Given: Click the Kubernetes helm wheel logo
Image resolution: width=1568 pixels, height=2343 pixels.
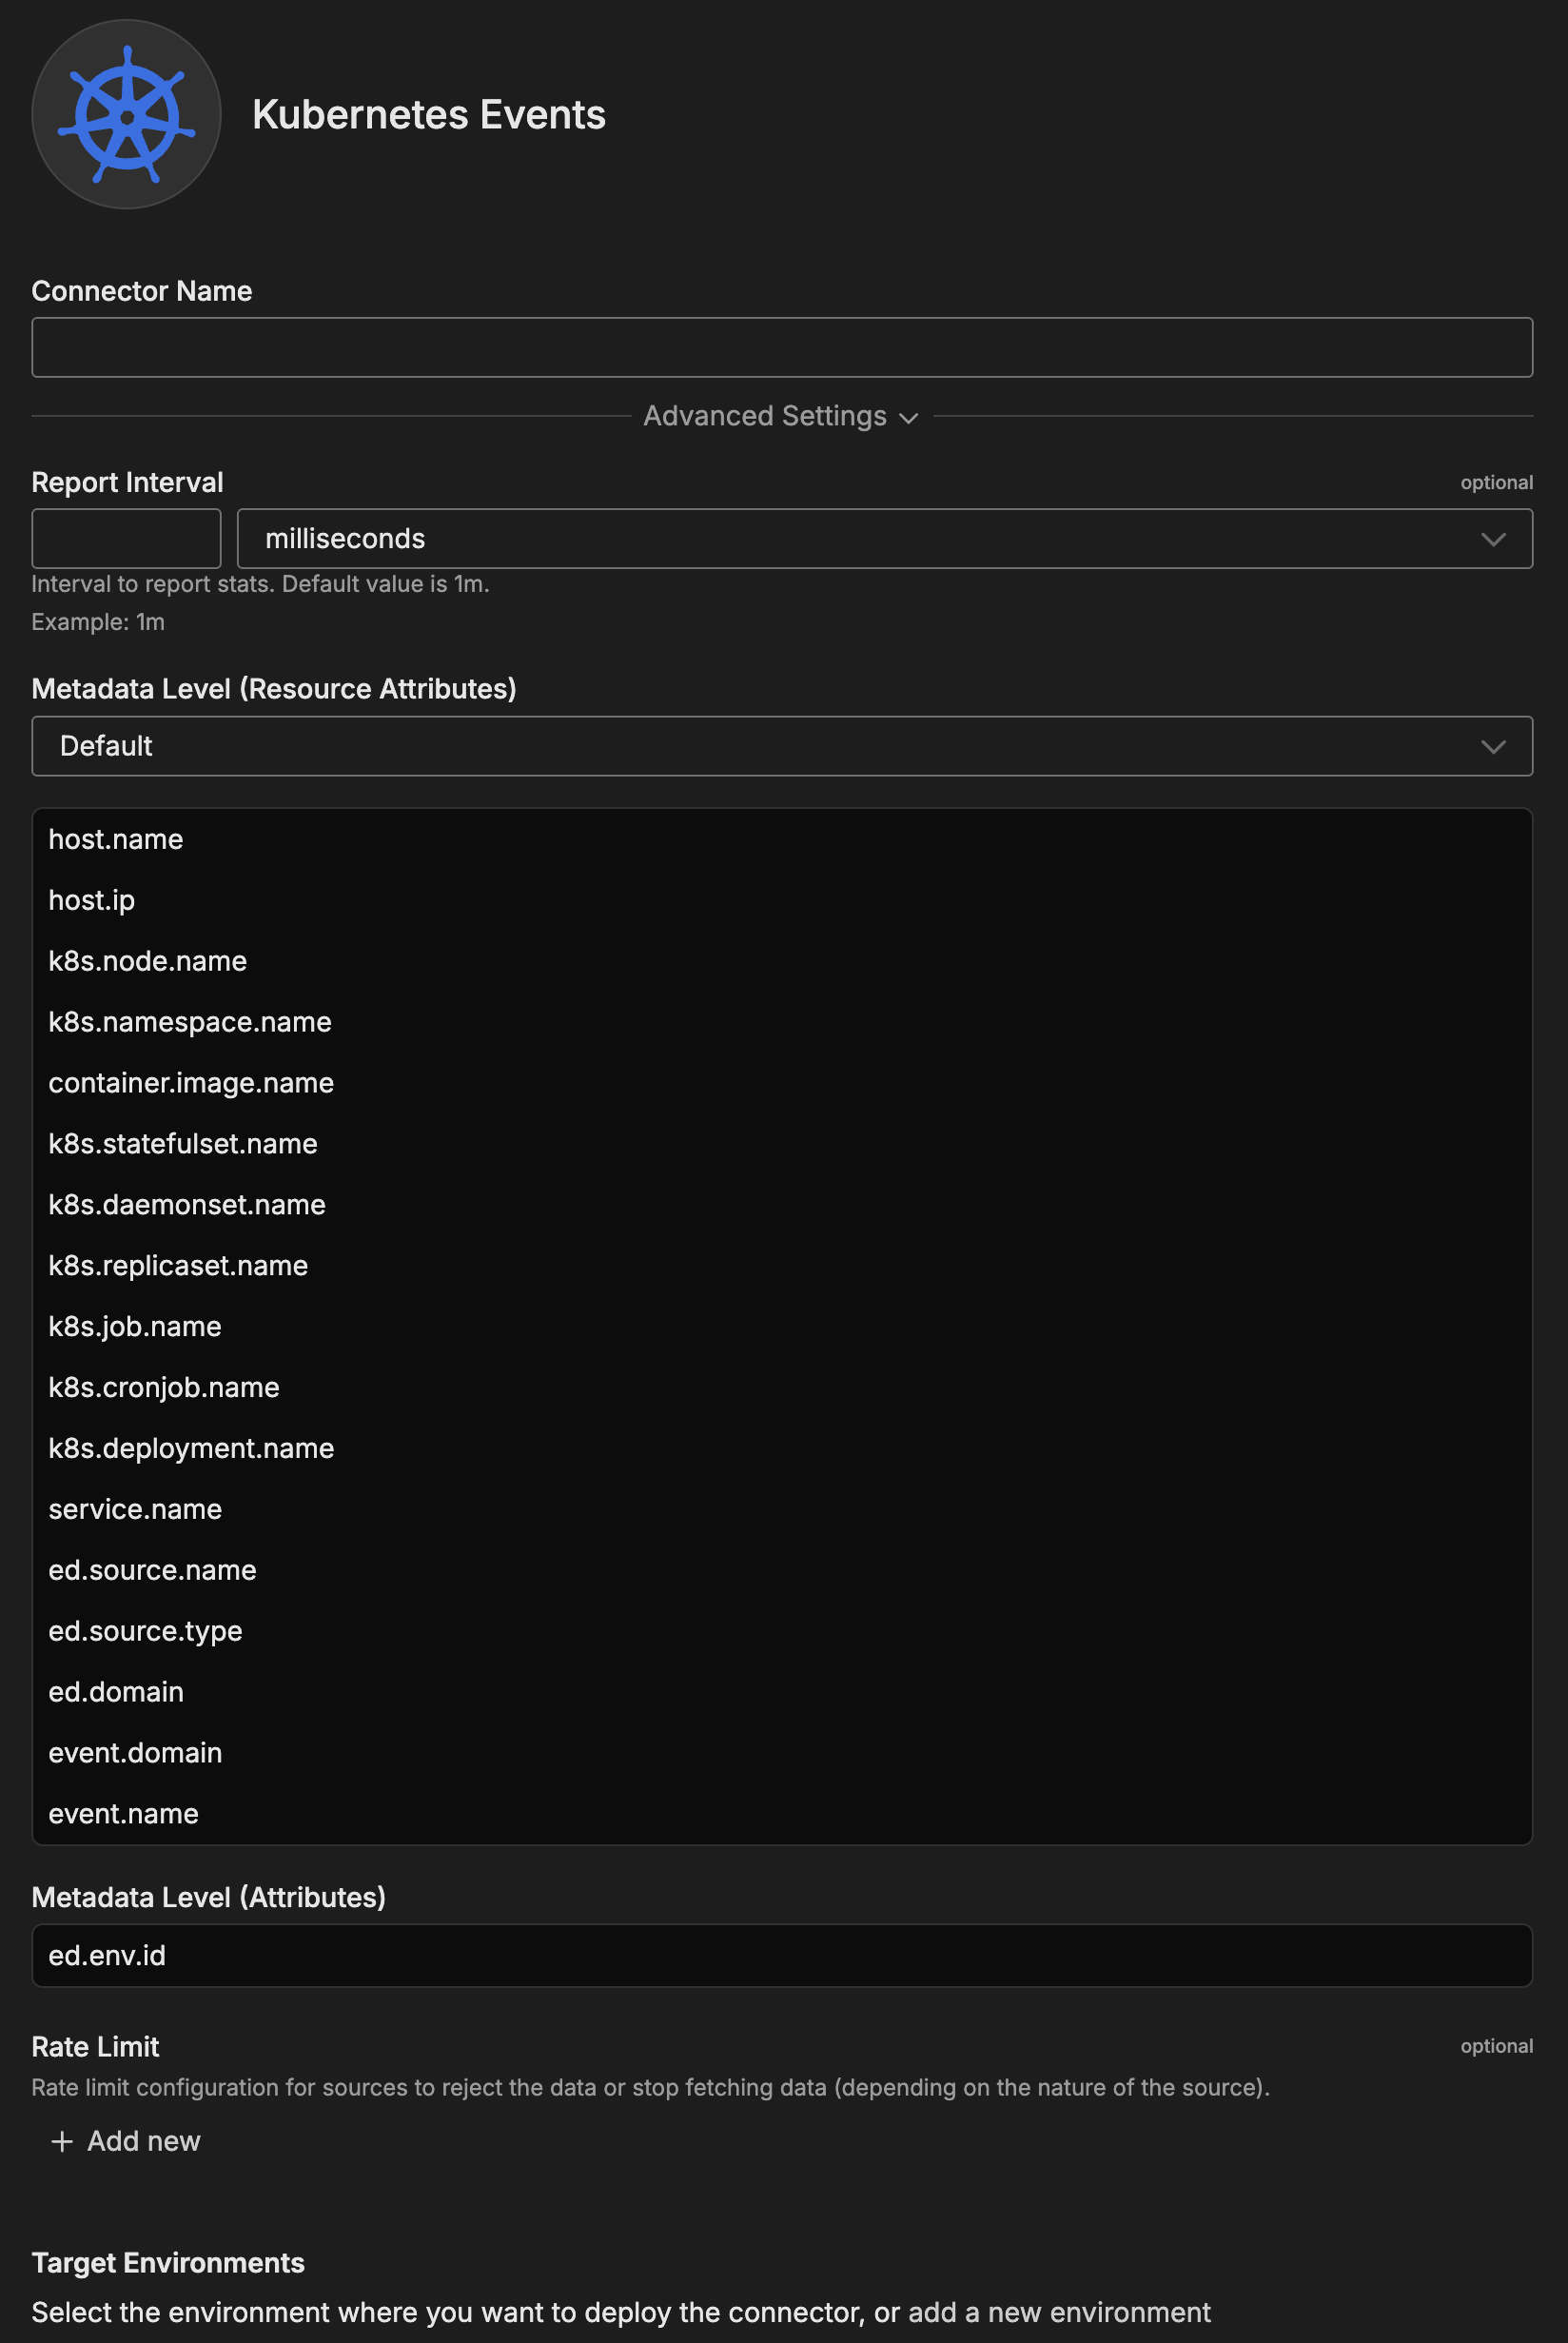Looking at the screenshot, I should click(126, 114).
